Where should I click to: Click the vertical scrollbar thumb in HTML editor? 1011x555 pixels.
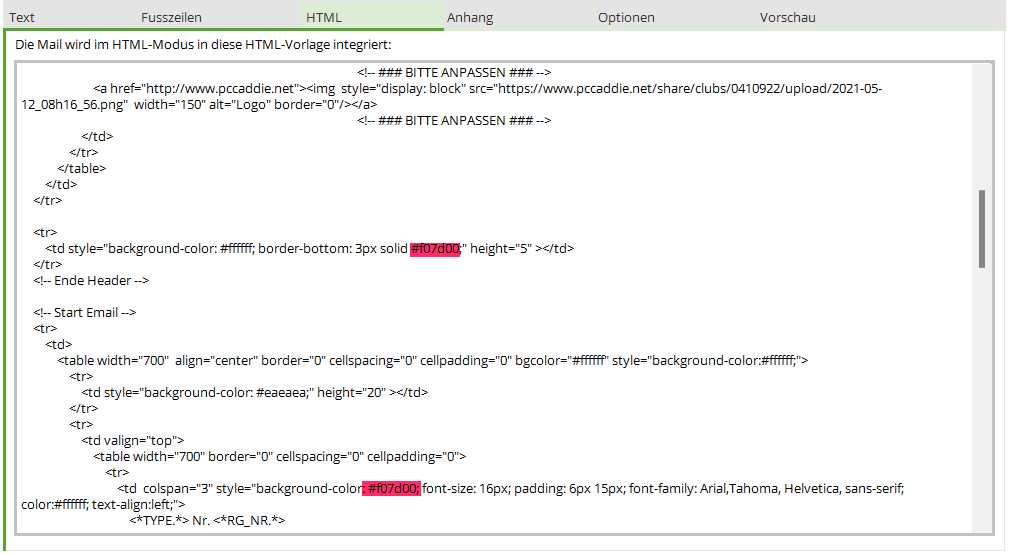click(982, 229)
